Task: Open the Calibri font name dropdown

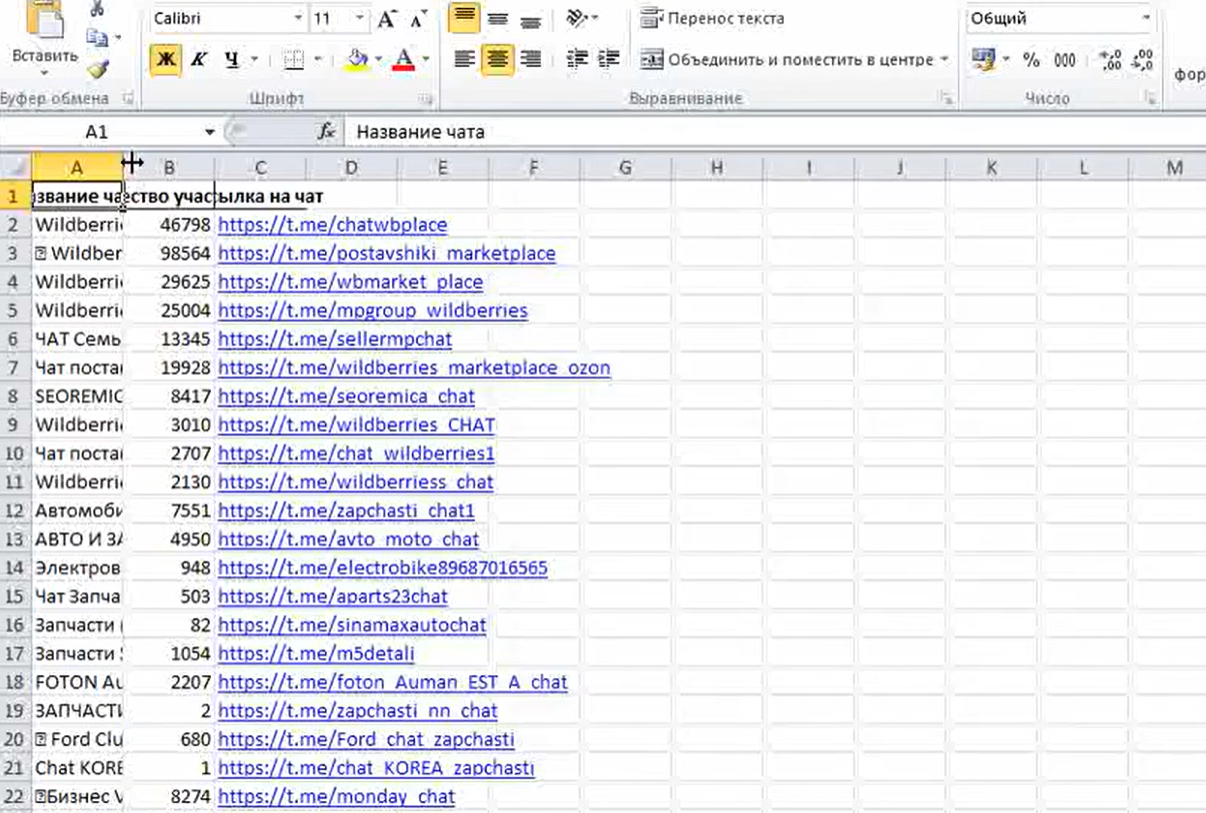Action: (298, 19)
